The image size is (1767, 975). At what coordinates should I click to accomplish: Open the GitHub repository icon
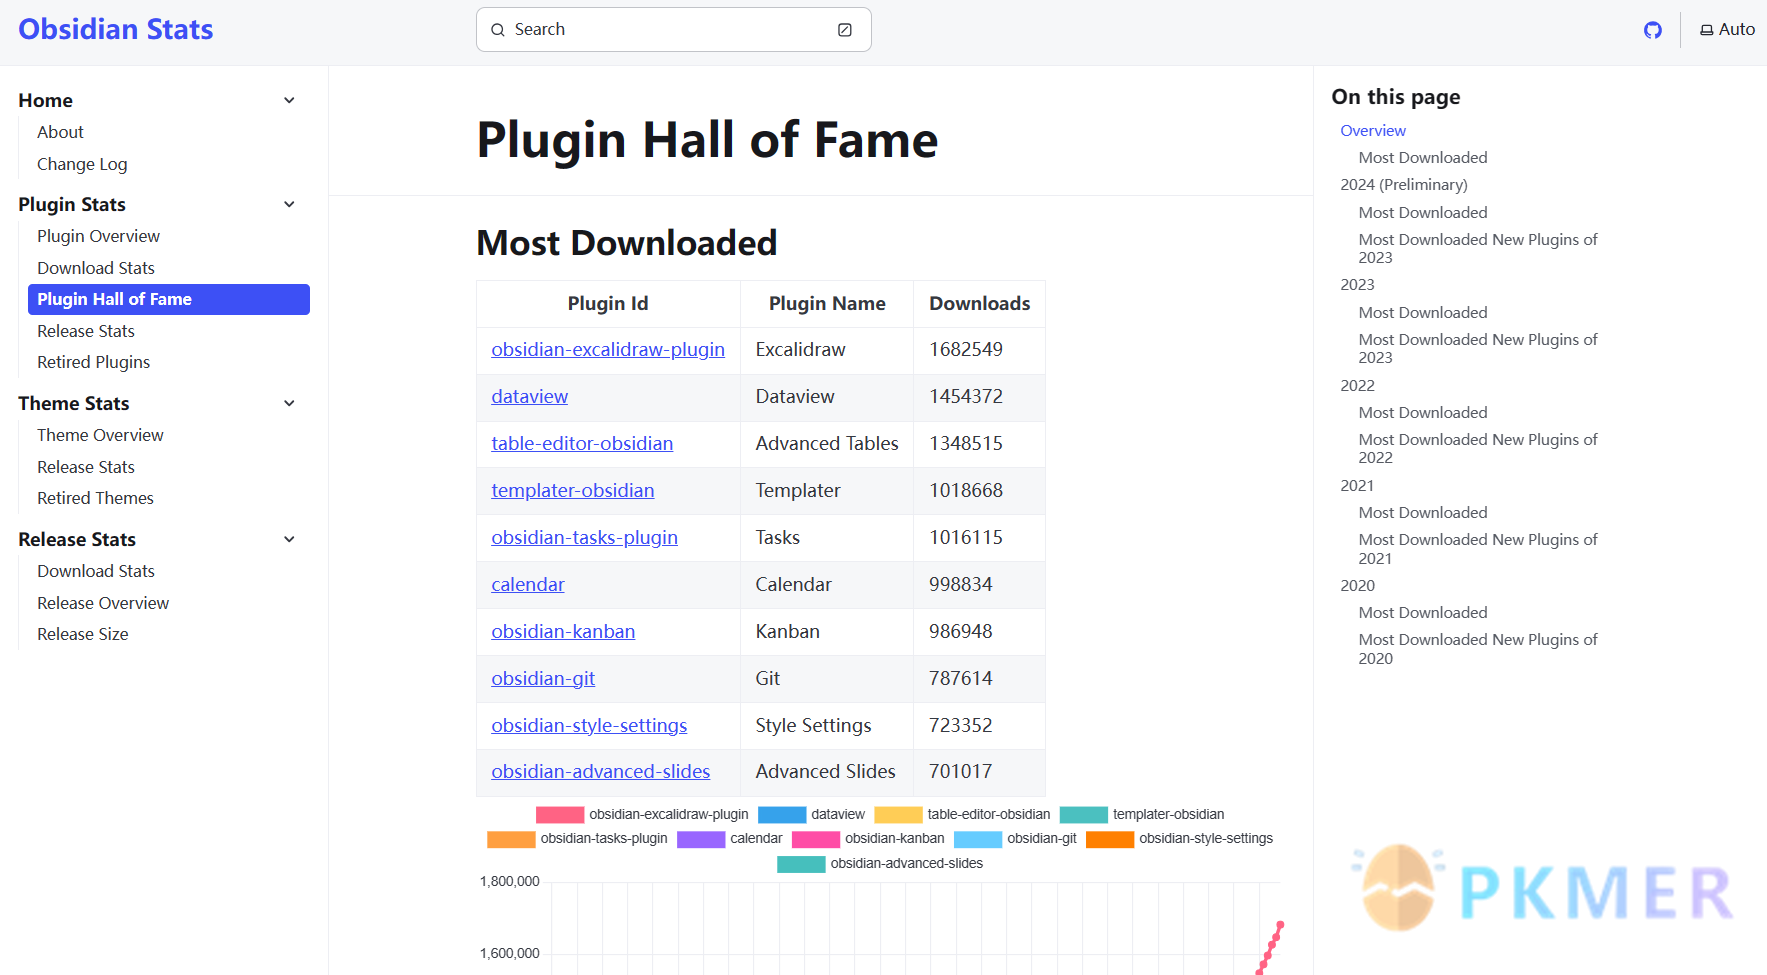click(x=1652, y=30)
